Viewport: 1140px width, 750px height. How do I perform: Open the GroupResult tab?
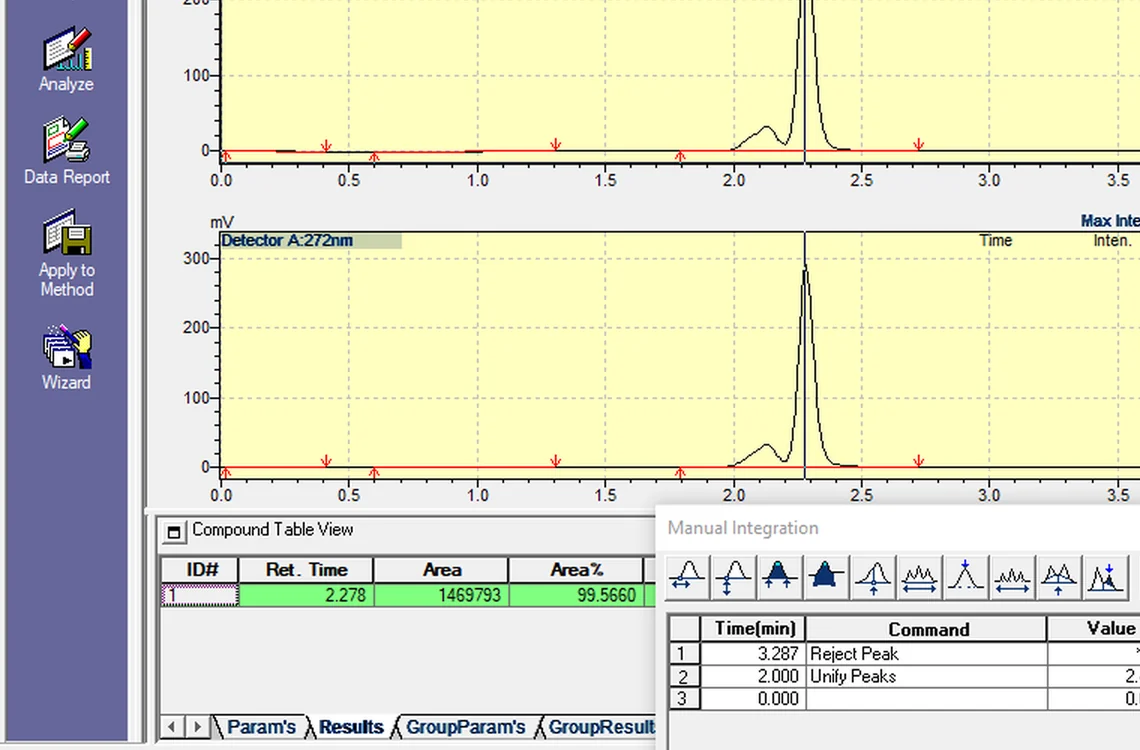pos(601,727)
